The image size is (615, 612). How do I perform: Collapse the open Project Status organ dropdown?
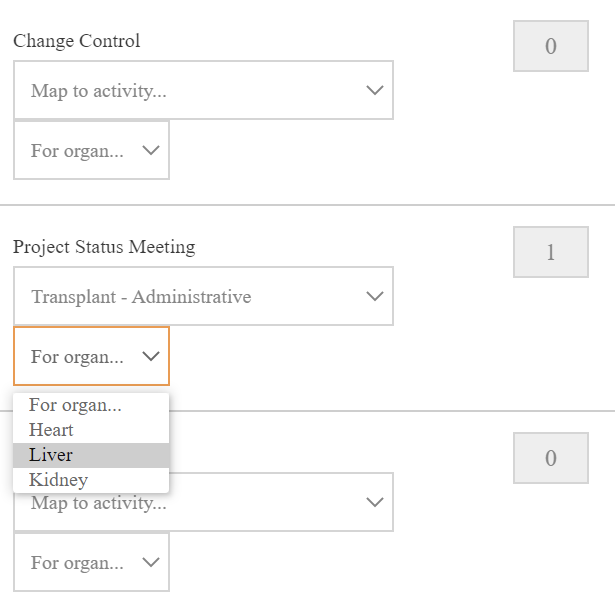click(x=91, y=356)
